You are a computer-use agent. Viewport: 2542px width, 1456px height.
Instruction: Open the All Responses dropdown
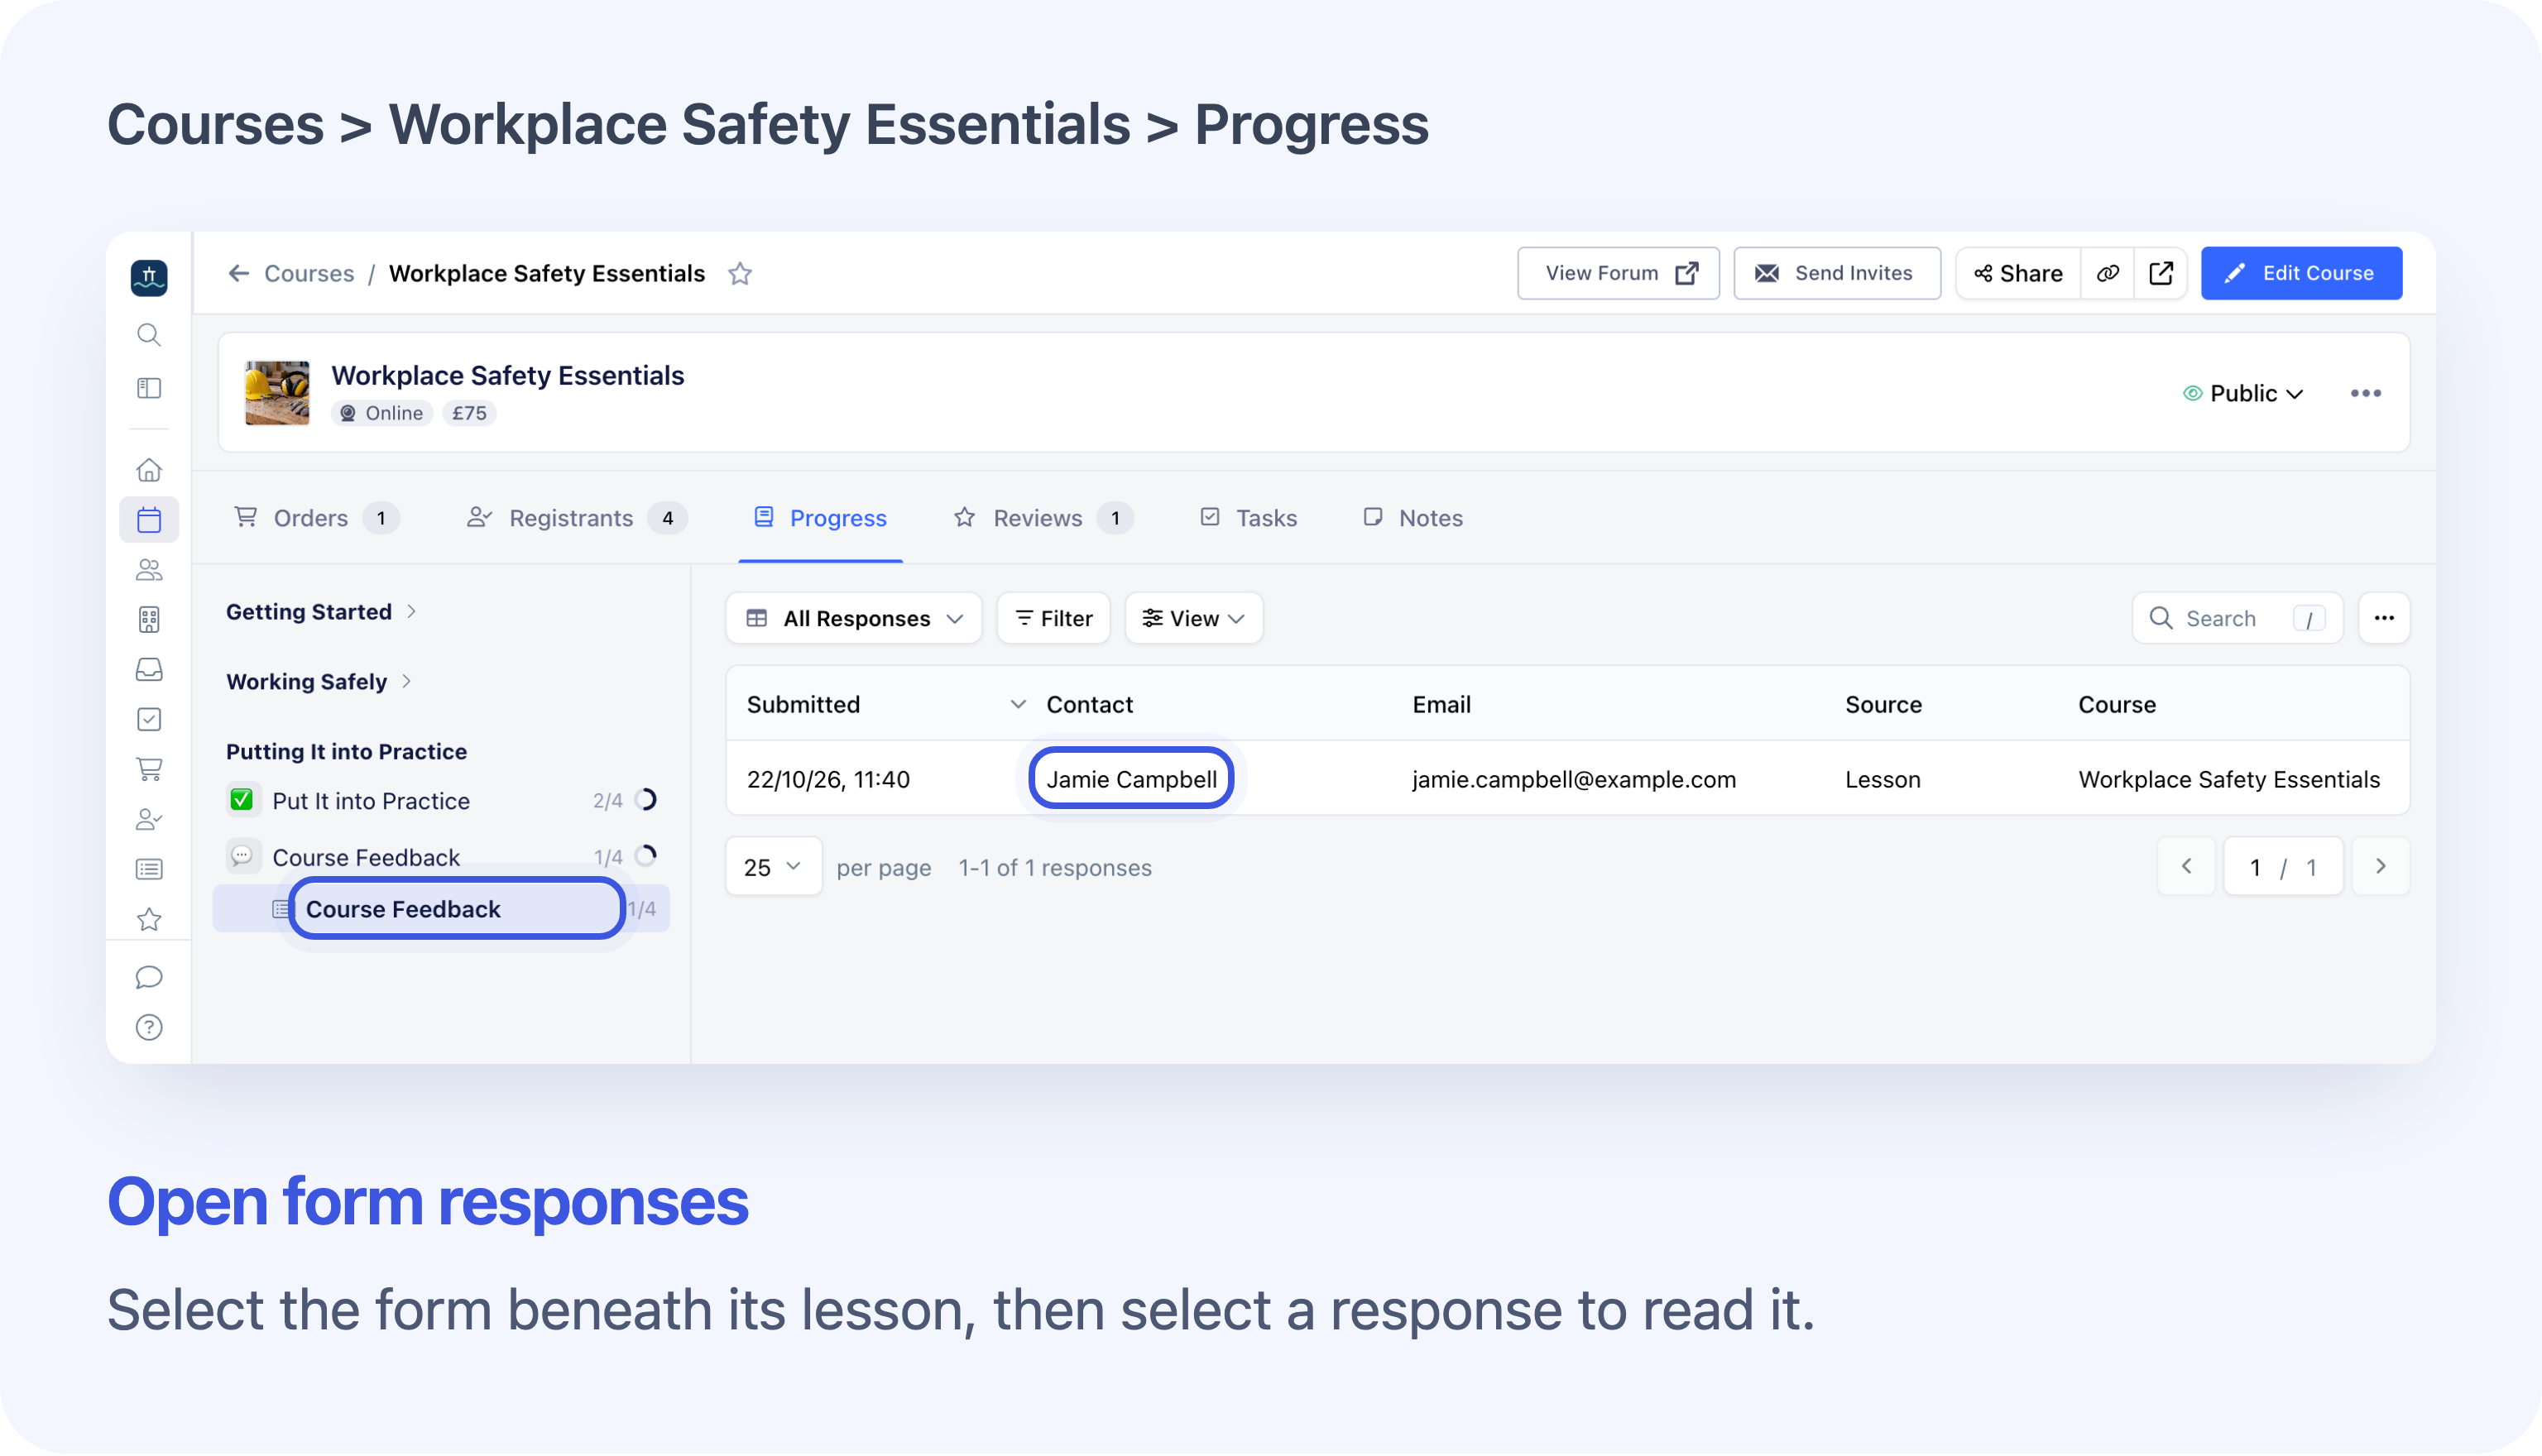[854, 618]
